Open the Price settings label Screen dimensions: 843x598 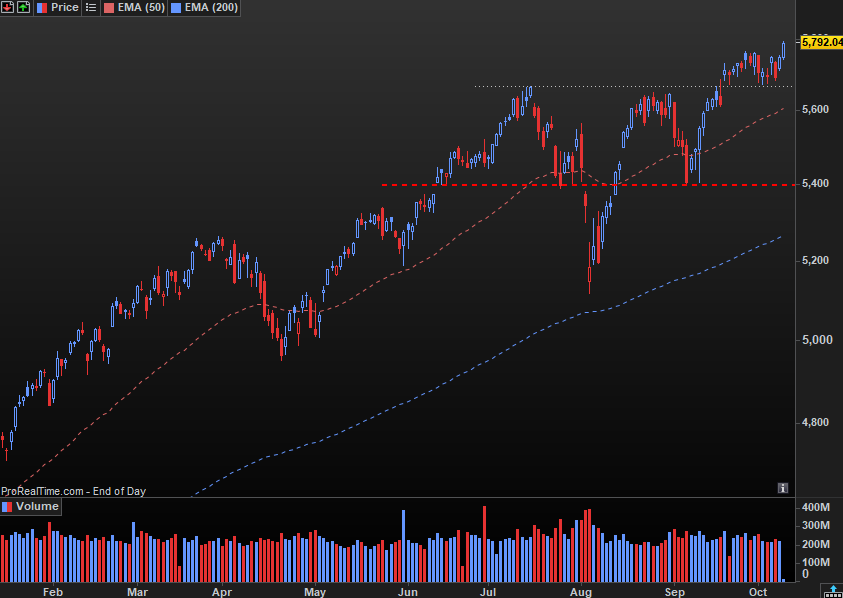click(65, 8)
